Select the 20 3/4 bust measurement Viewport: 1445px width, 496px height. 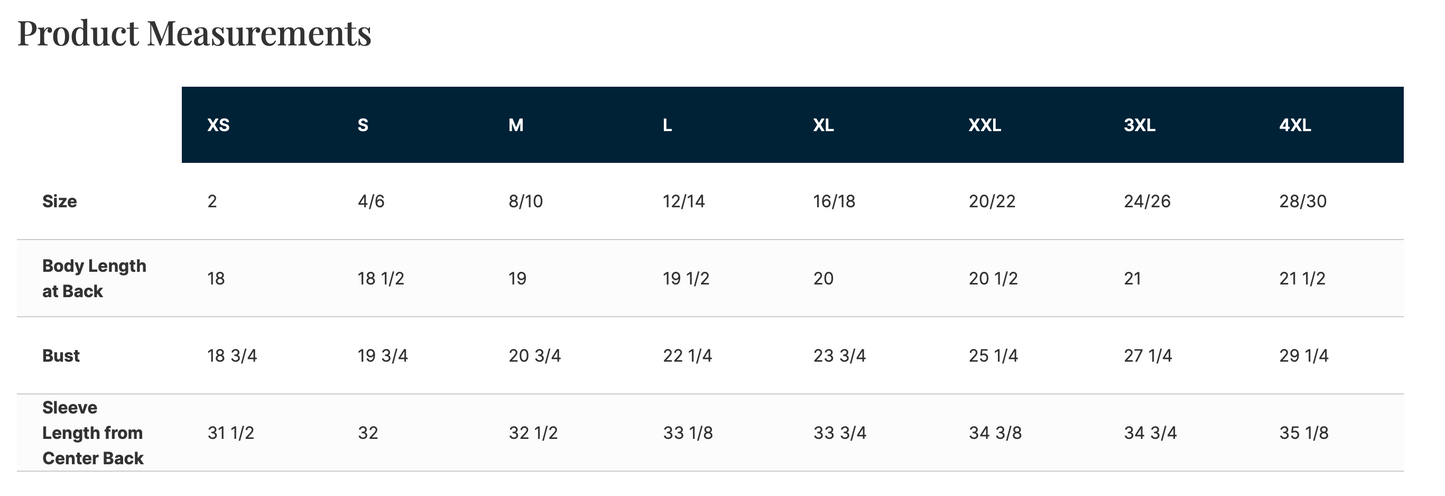click(x=535, y=356)
